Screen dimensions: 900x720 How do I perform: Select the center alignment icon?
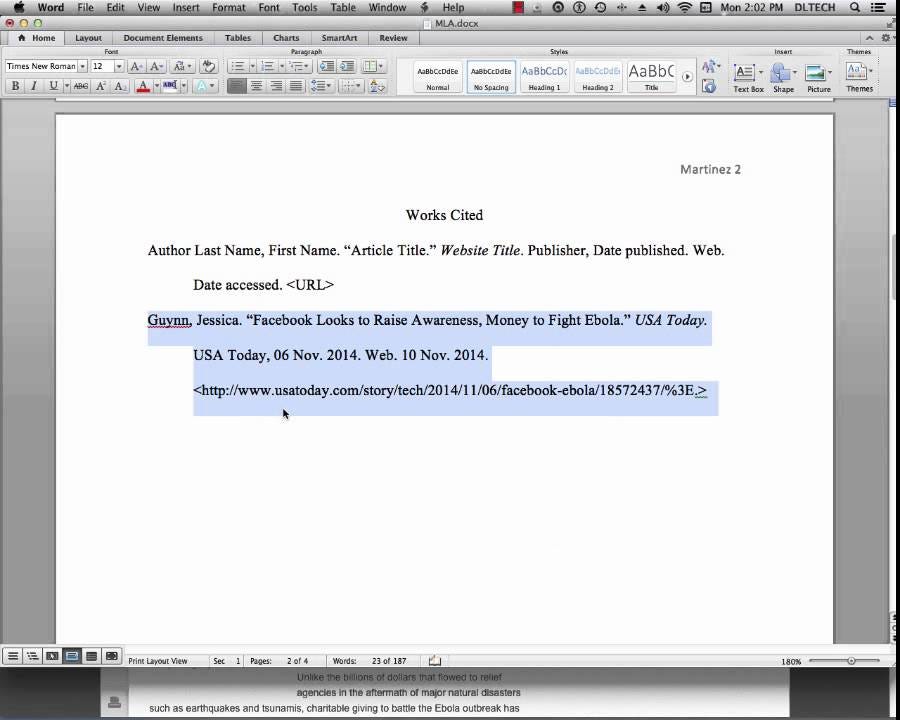tap(254, 86)
